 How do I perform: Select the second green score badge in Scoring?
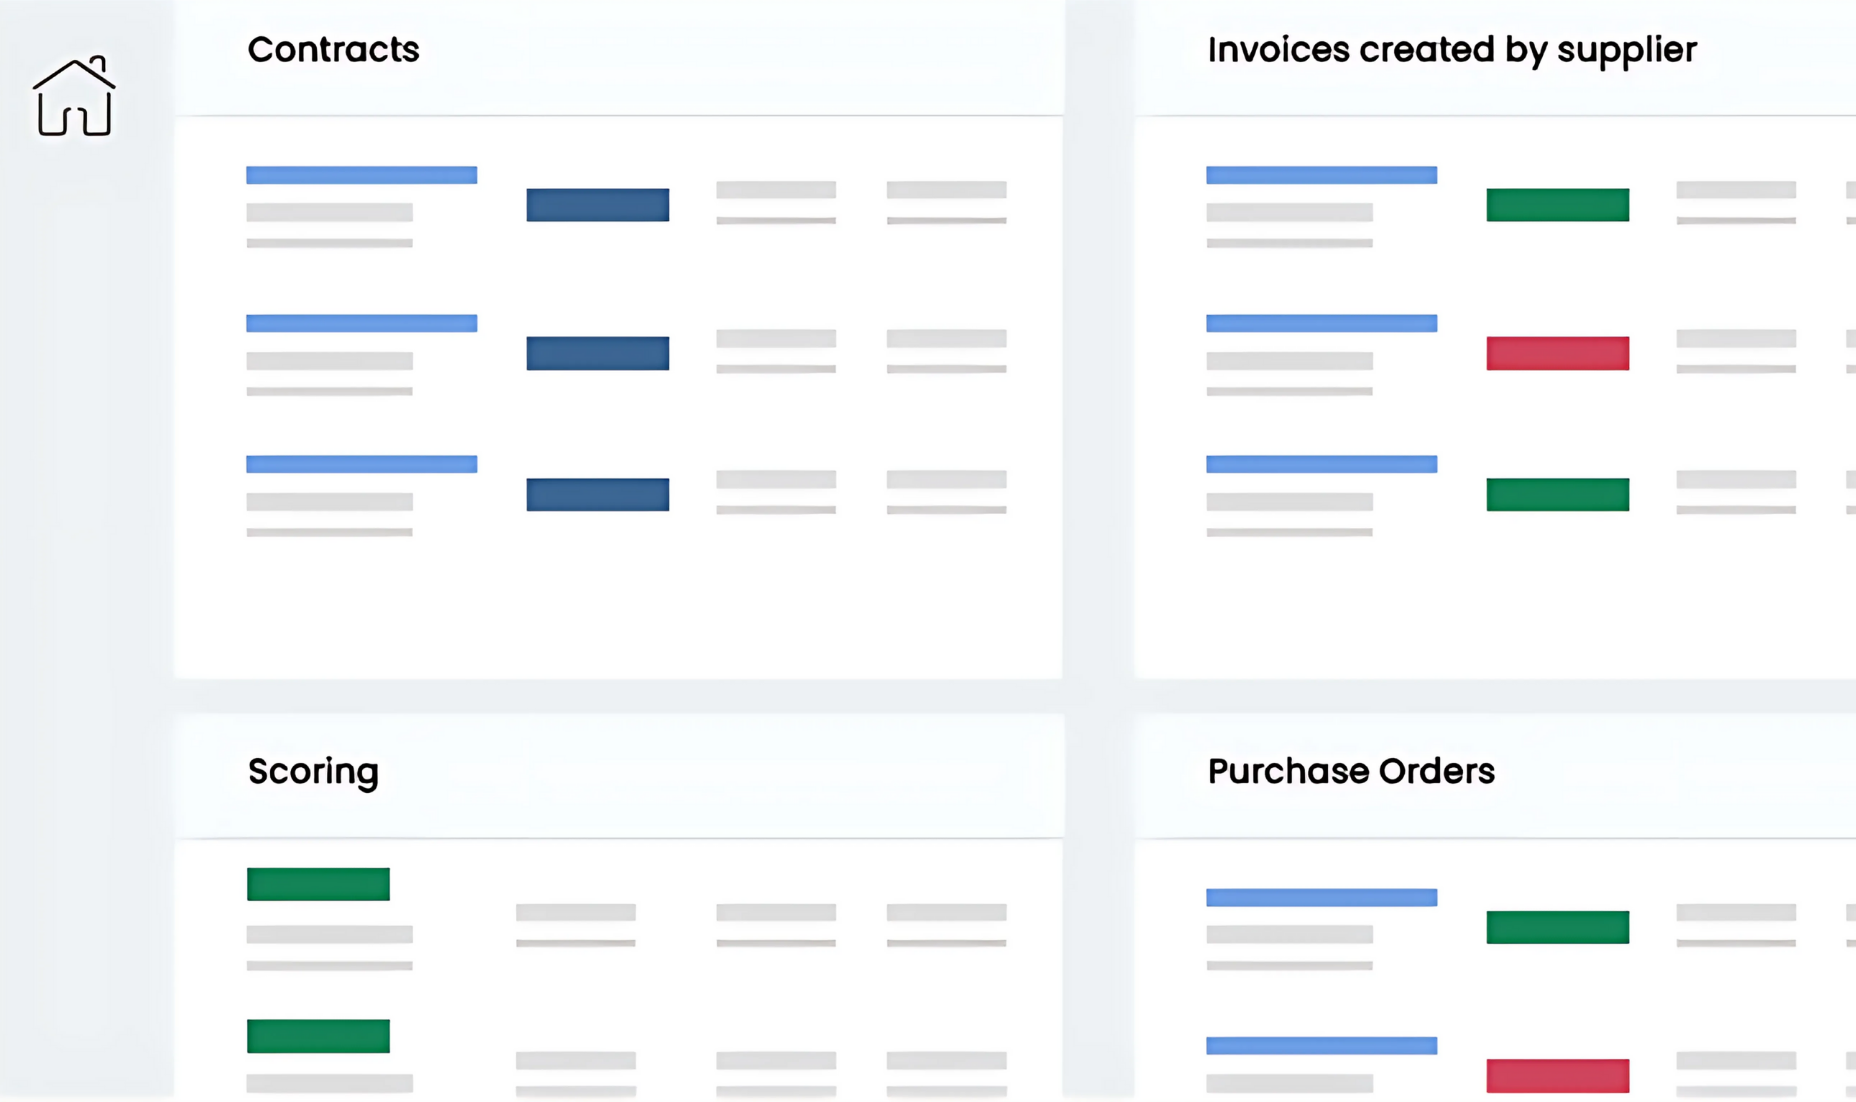coord(318,1036)
